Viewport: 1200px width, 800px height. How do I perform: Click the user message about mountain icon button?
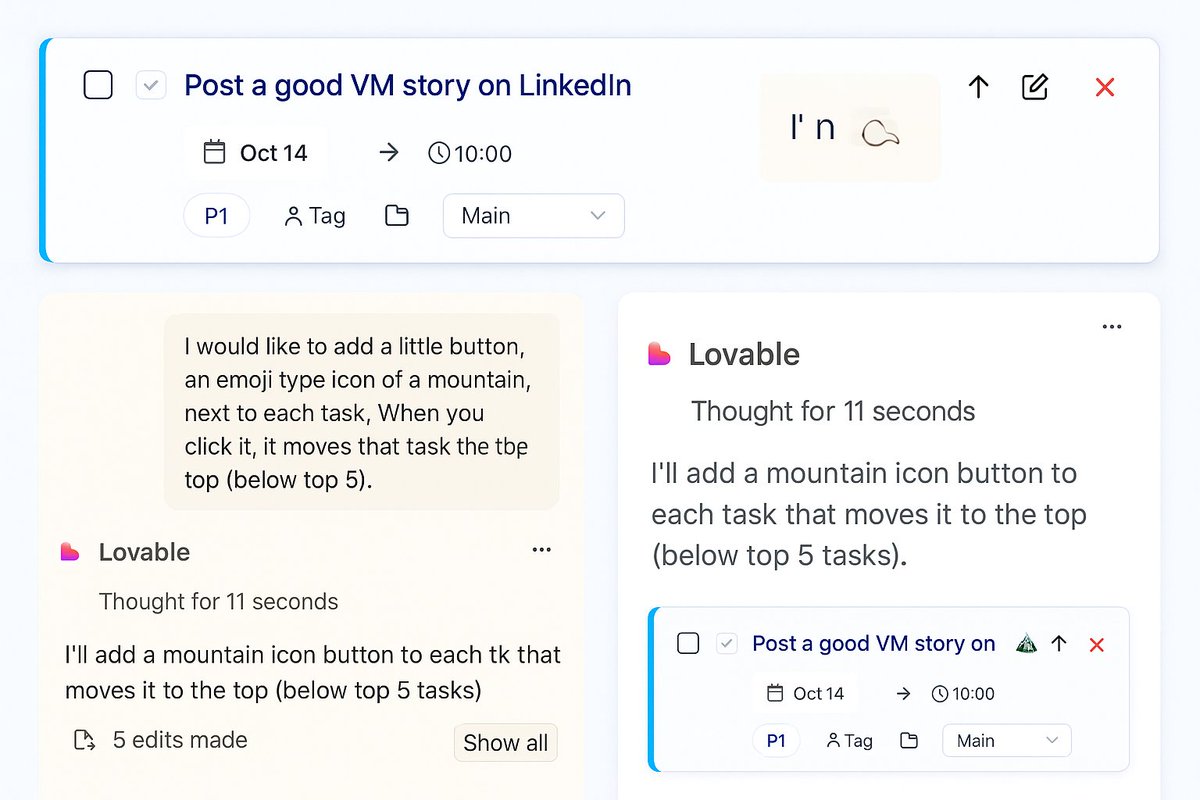(361, 412)
